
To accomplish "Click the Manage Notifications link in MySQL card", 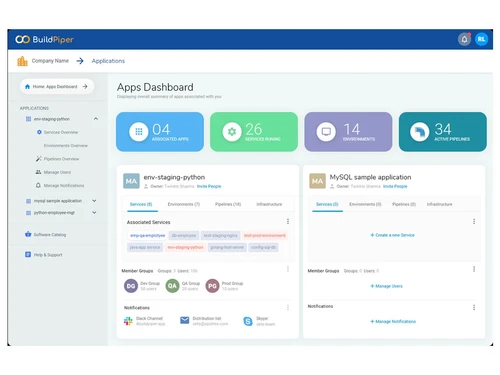I will (393, 321).
